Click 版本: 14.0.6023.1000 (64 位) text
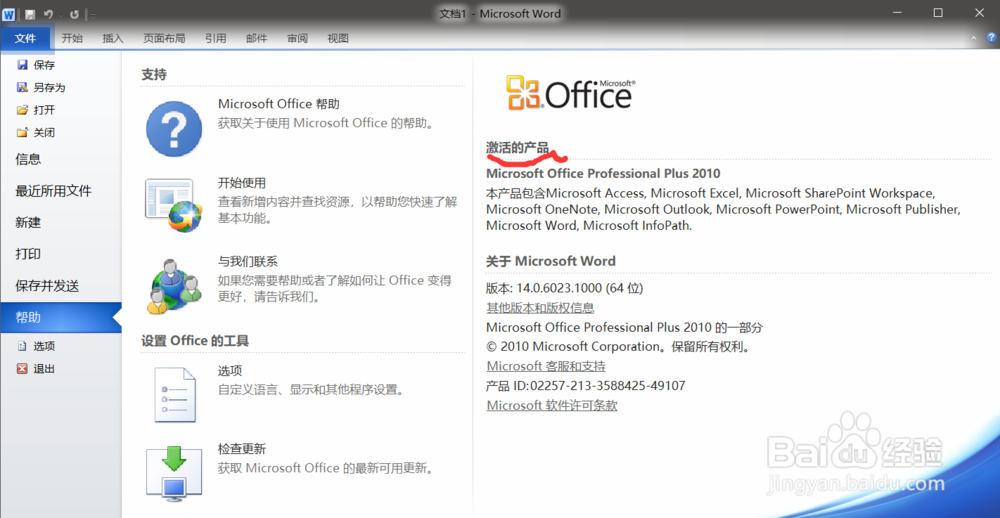This screenshot has height=518, width=1000. point(564,288)
